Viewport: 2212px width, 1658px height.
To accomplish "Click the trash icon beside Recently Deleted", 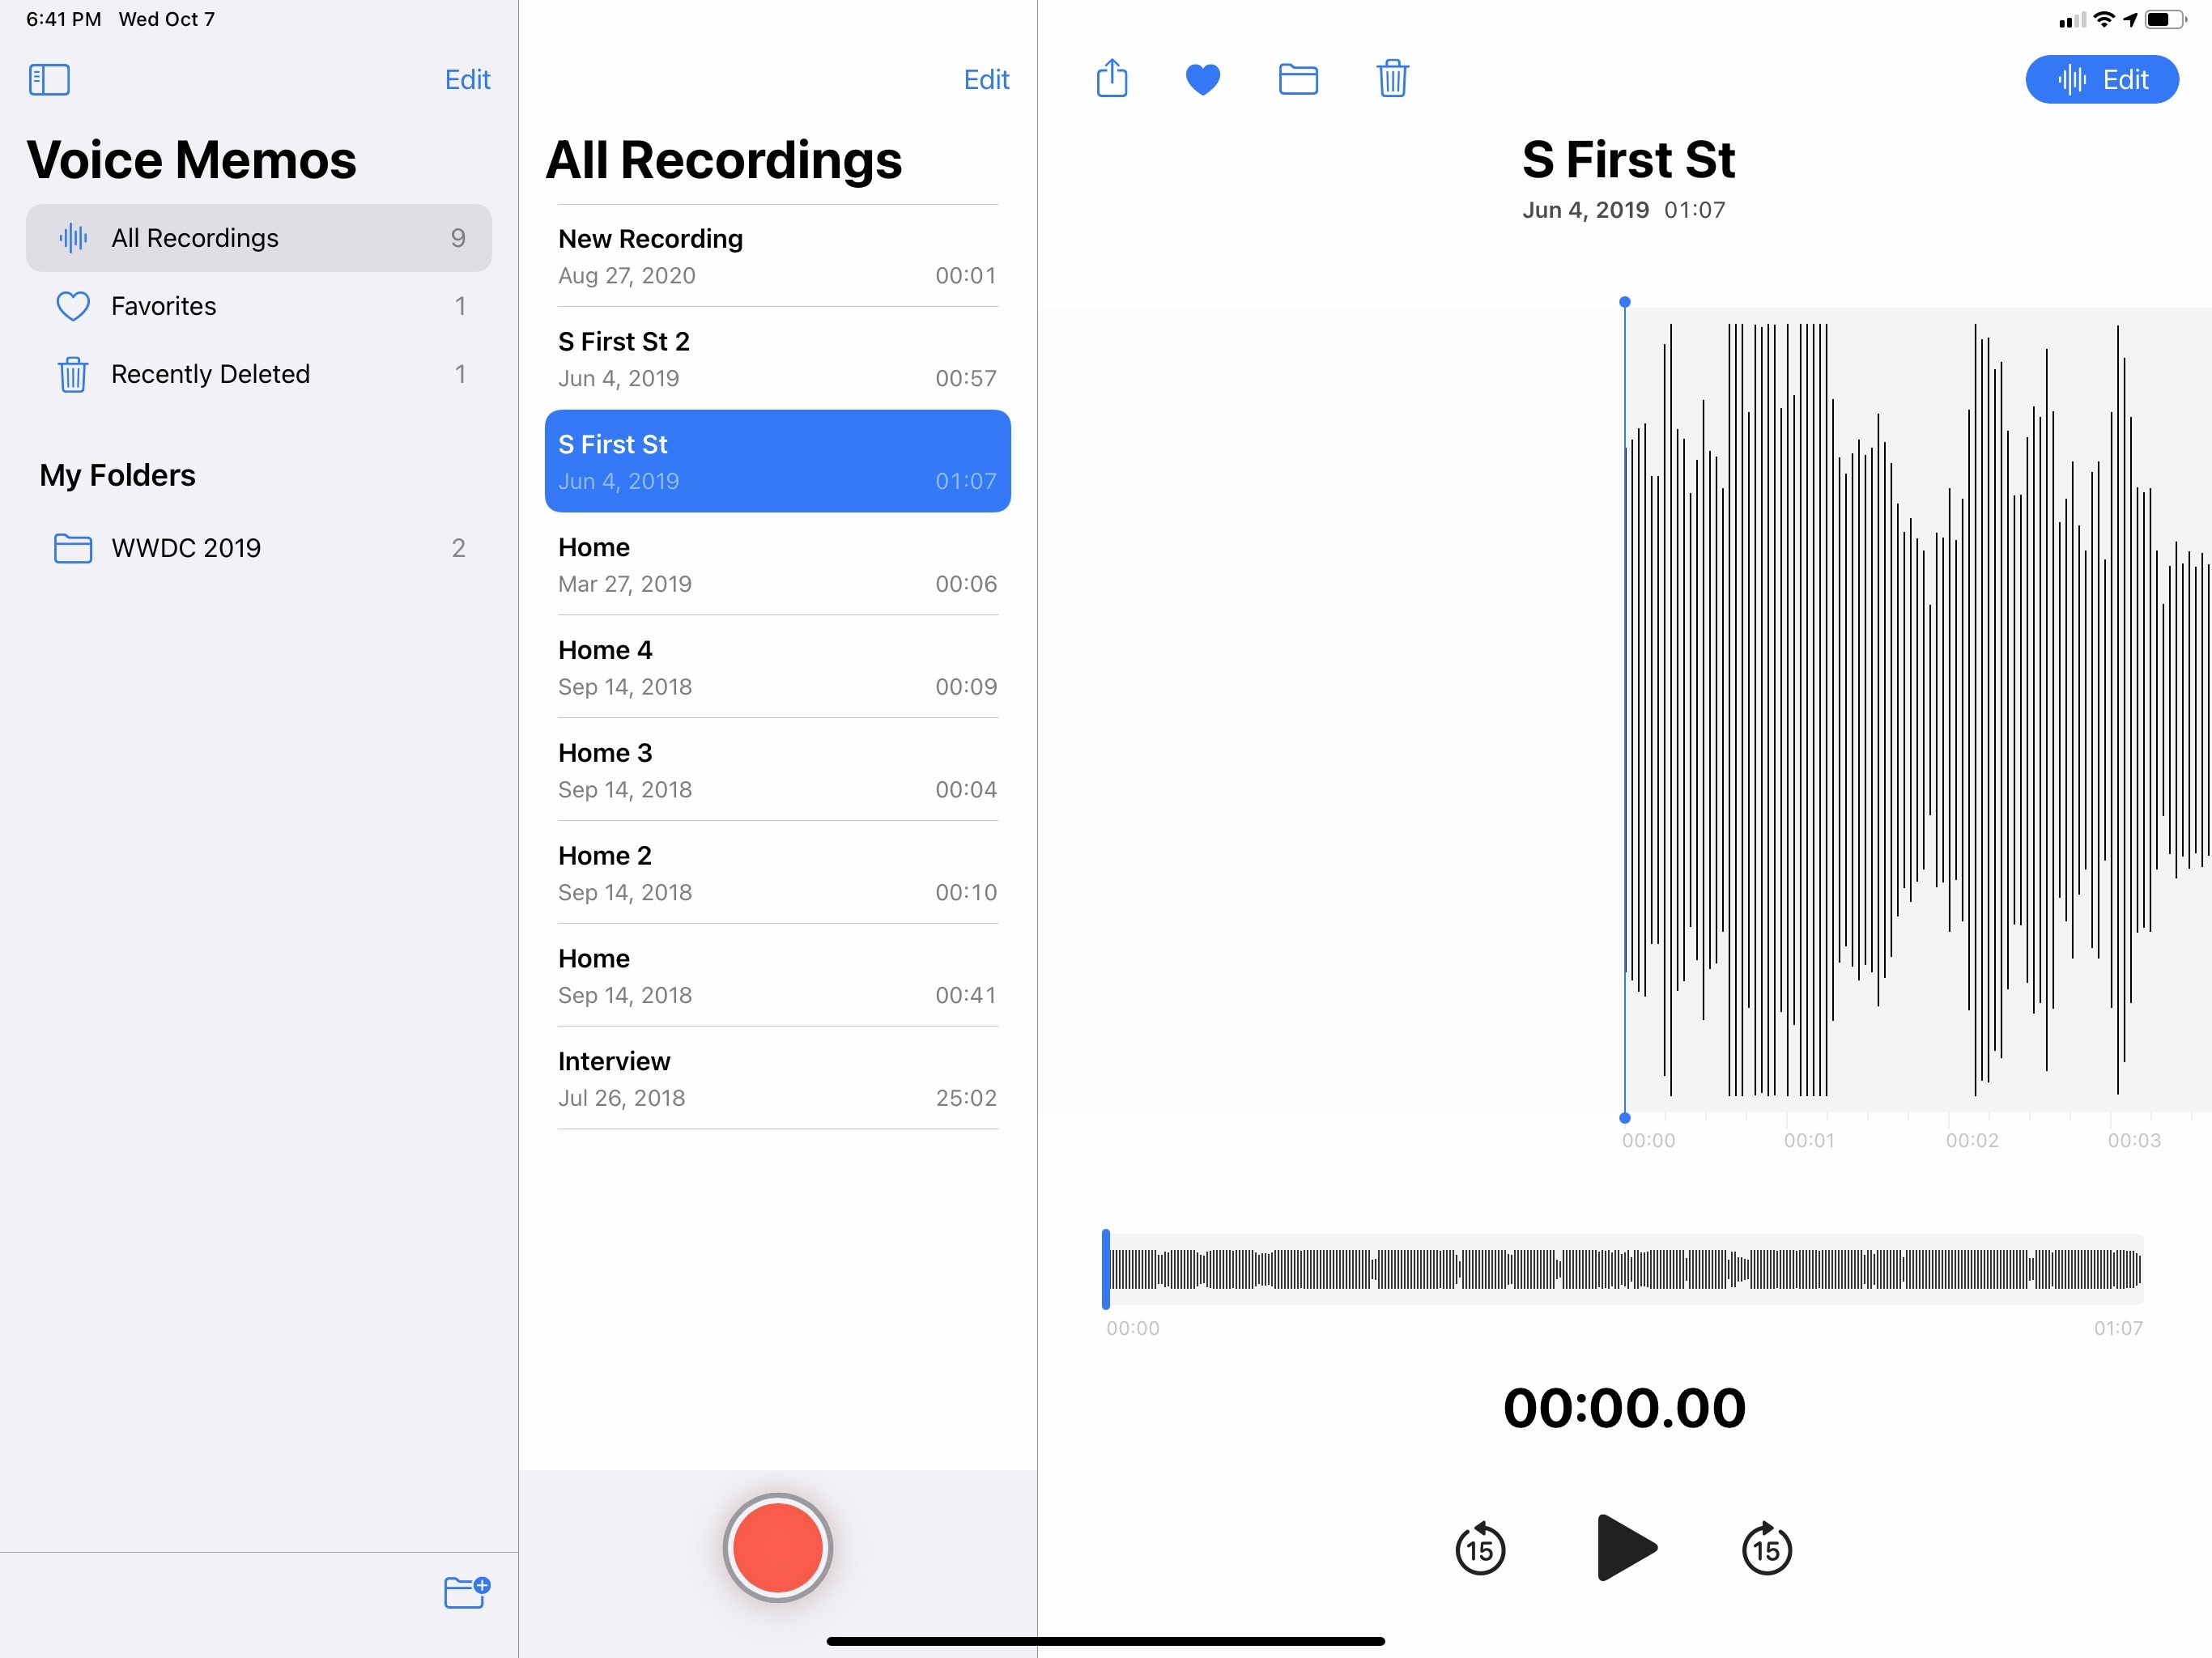I will 73,374.
